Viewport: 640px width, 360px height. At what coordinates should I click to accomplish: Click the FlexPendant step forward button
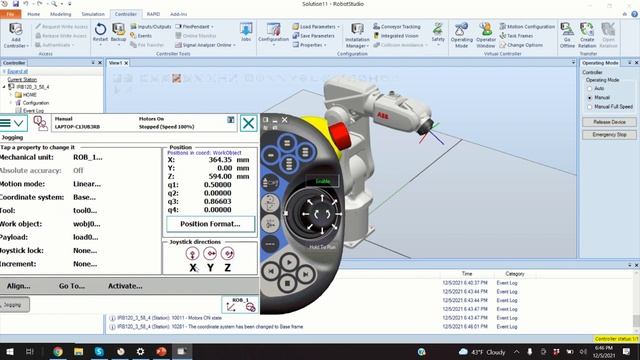point(305,274)
